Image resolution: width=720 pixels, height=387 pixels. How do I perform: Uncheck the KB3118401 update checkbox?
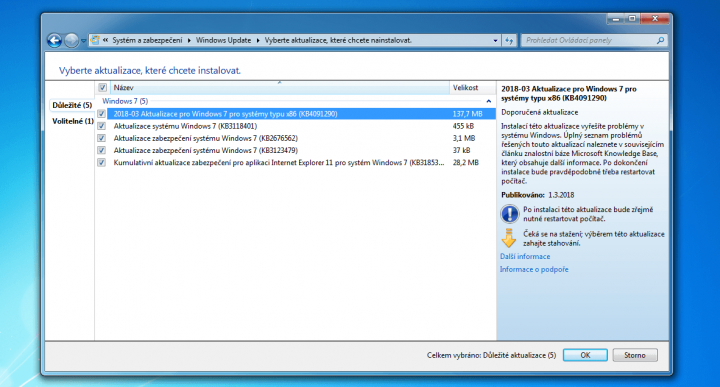click(101, 126)
